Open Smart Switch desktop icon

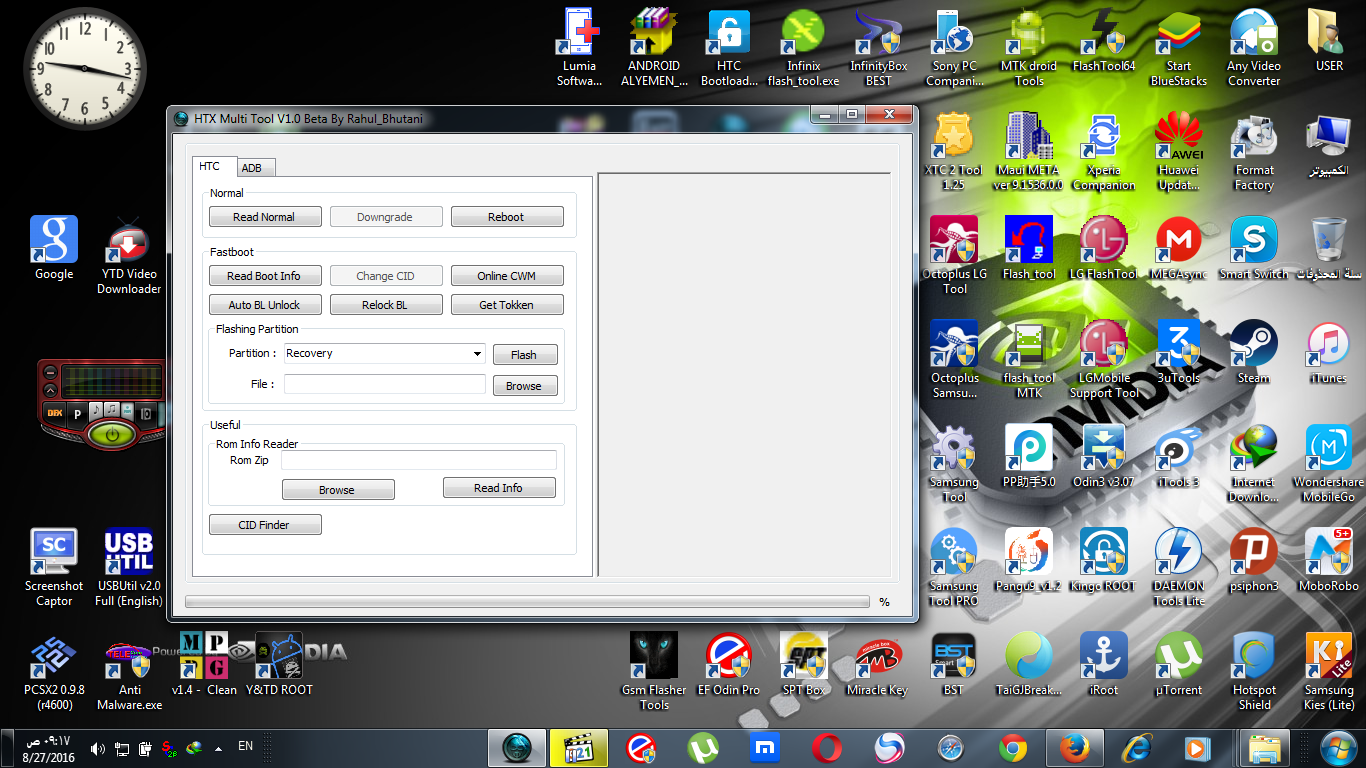click(1254, 247)
